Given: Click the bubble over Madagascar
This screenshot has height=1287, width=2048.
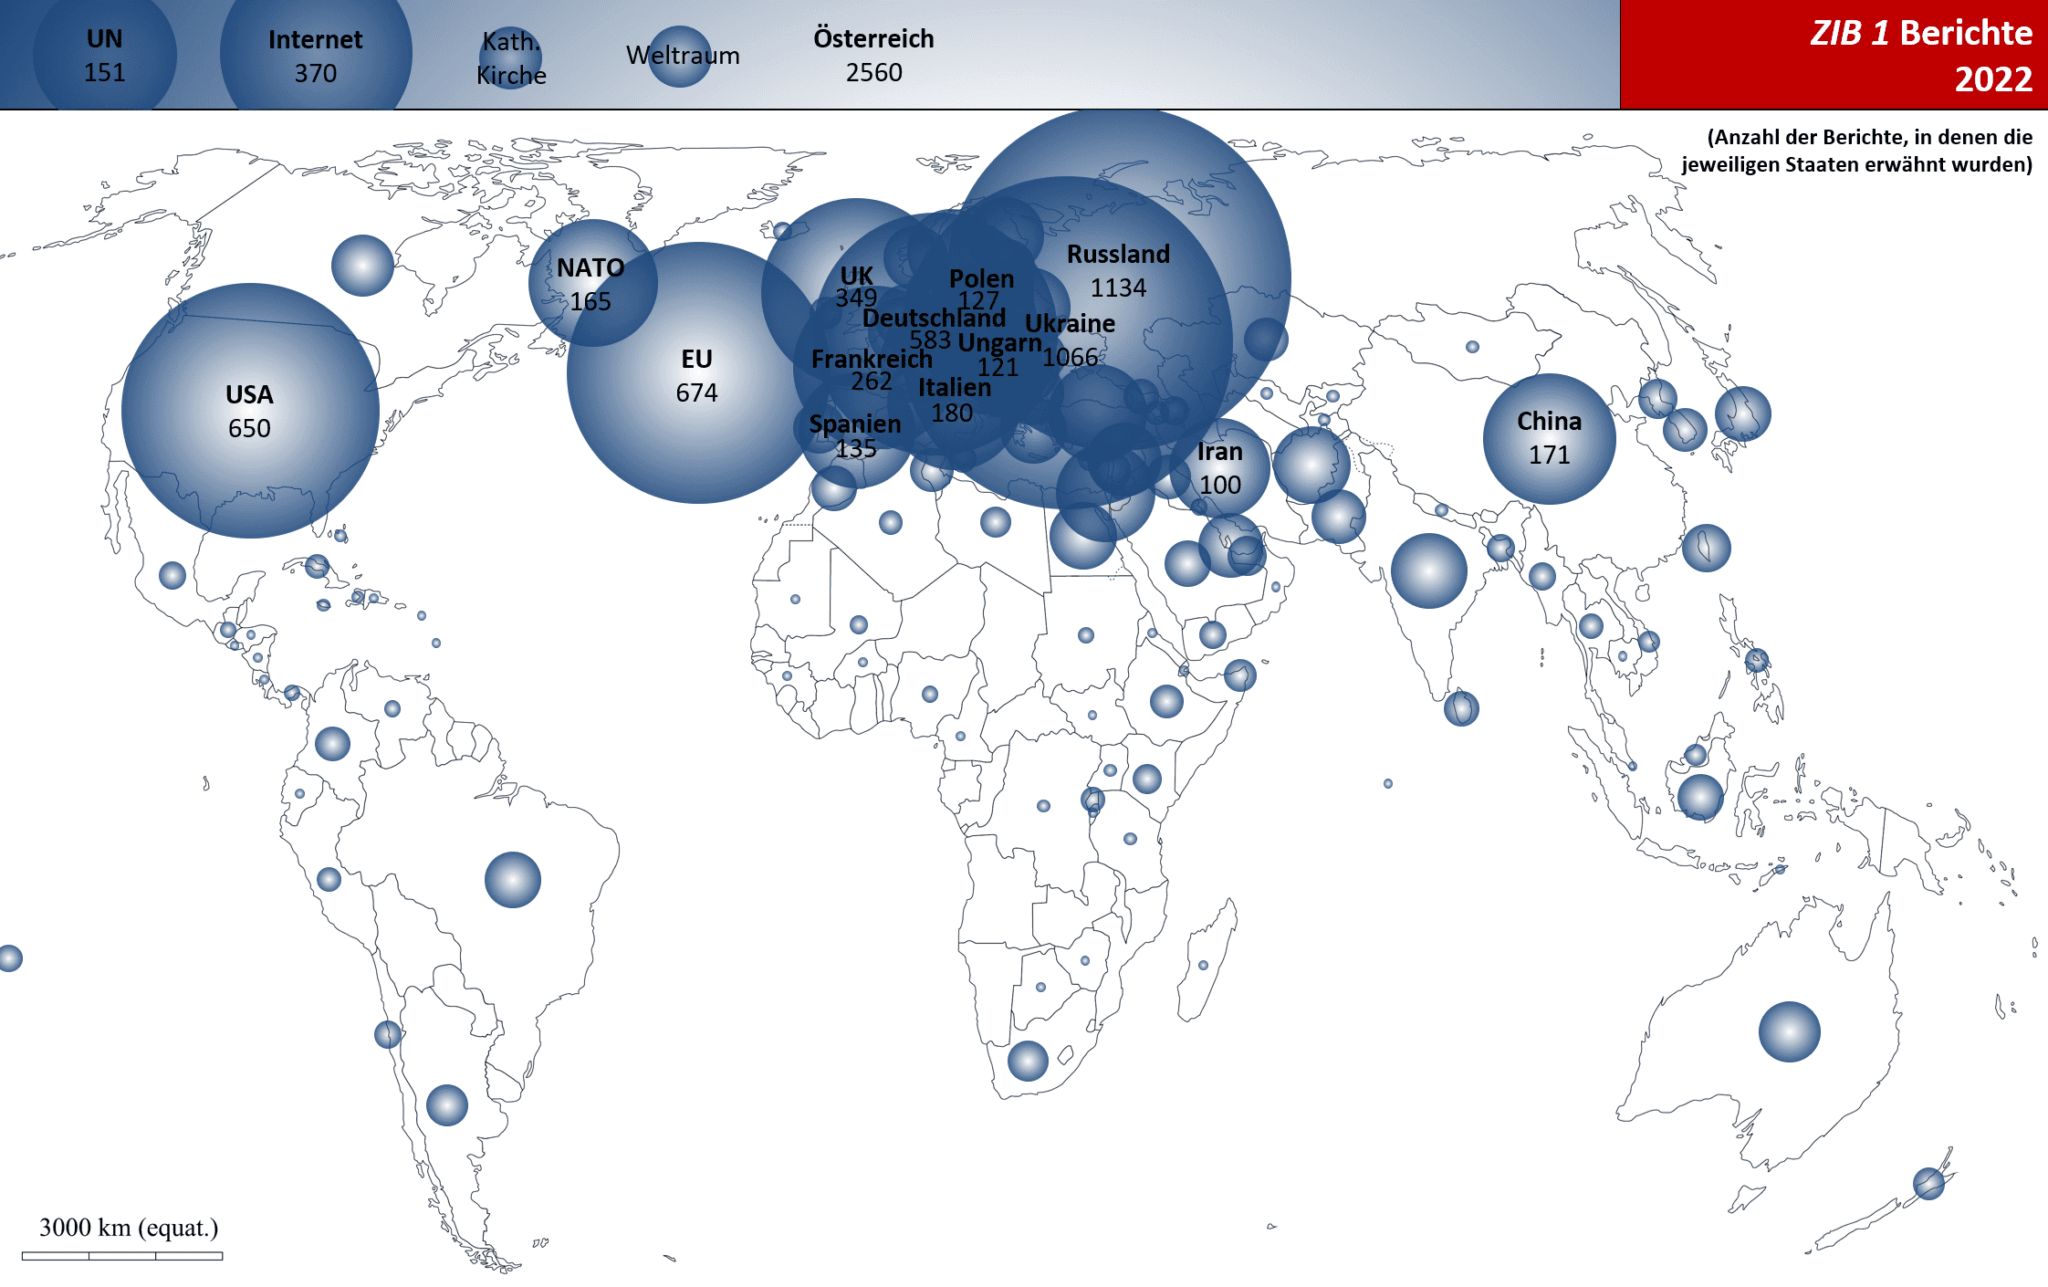Looking at the screenshot, I should tap(1203, 965).
